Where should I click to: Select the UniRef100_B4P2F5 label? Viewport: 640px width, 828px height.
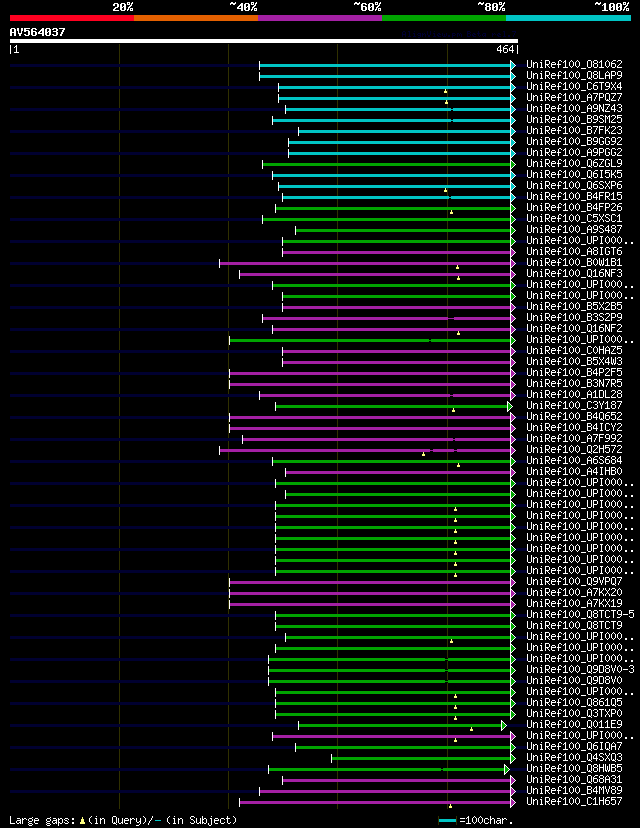click(574, 372)
